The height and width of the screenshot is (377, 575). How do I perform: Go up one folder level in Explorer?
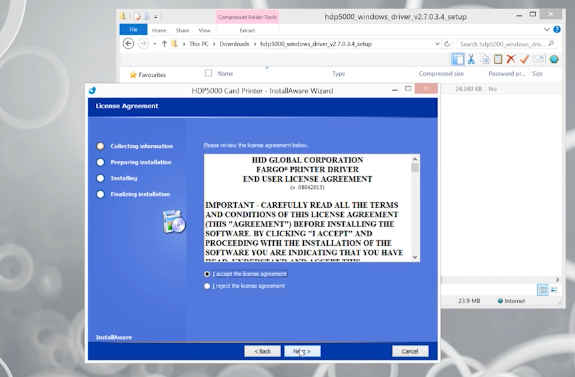(164, 44)
